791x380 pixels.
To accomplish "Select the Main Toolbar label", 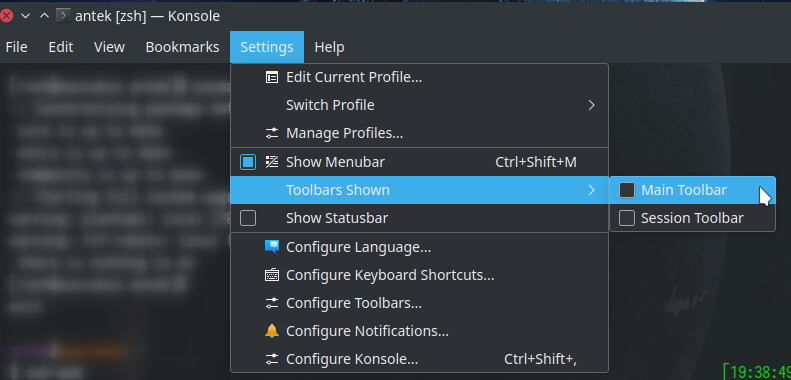I will 684,190.
